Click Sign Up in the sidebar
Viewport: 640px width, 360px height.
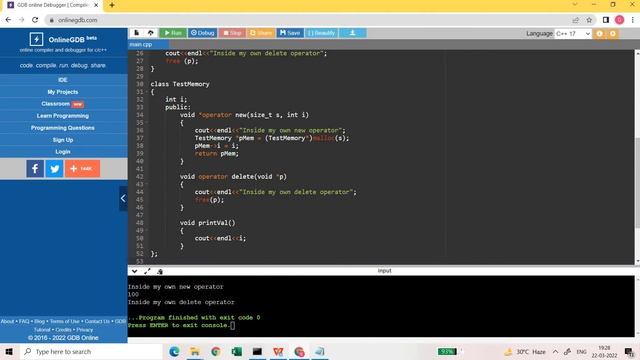coord(63,140)
